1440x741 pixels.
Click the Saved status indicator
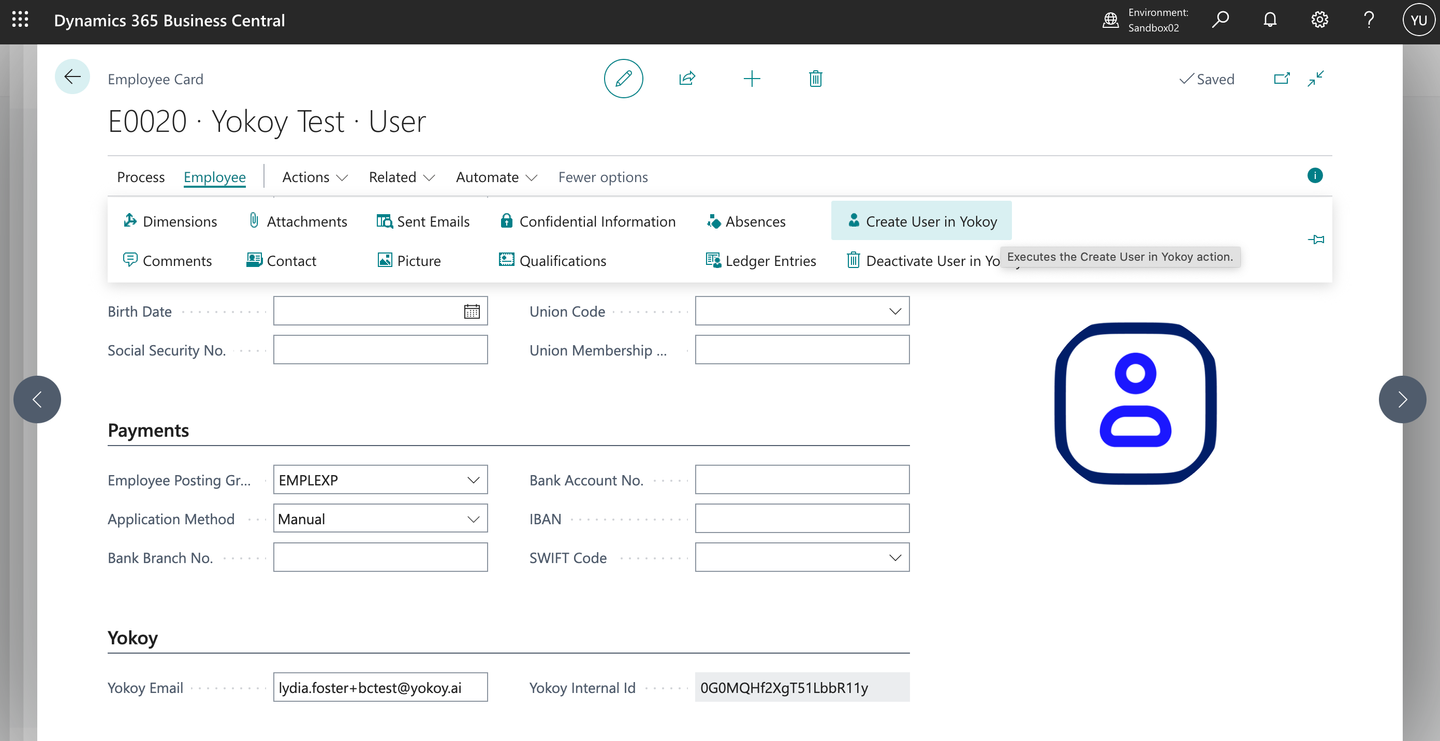pyautogui.click(x=1207, y=79)
